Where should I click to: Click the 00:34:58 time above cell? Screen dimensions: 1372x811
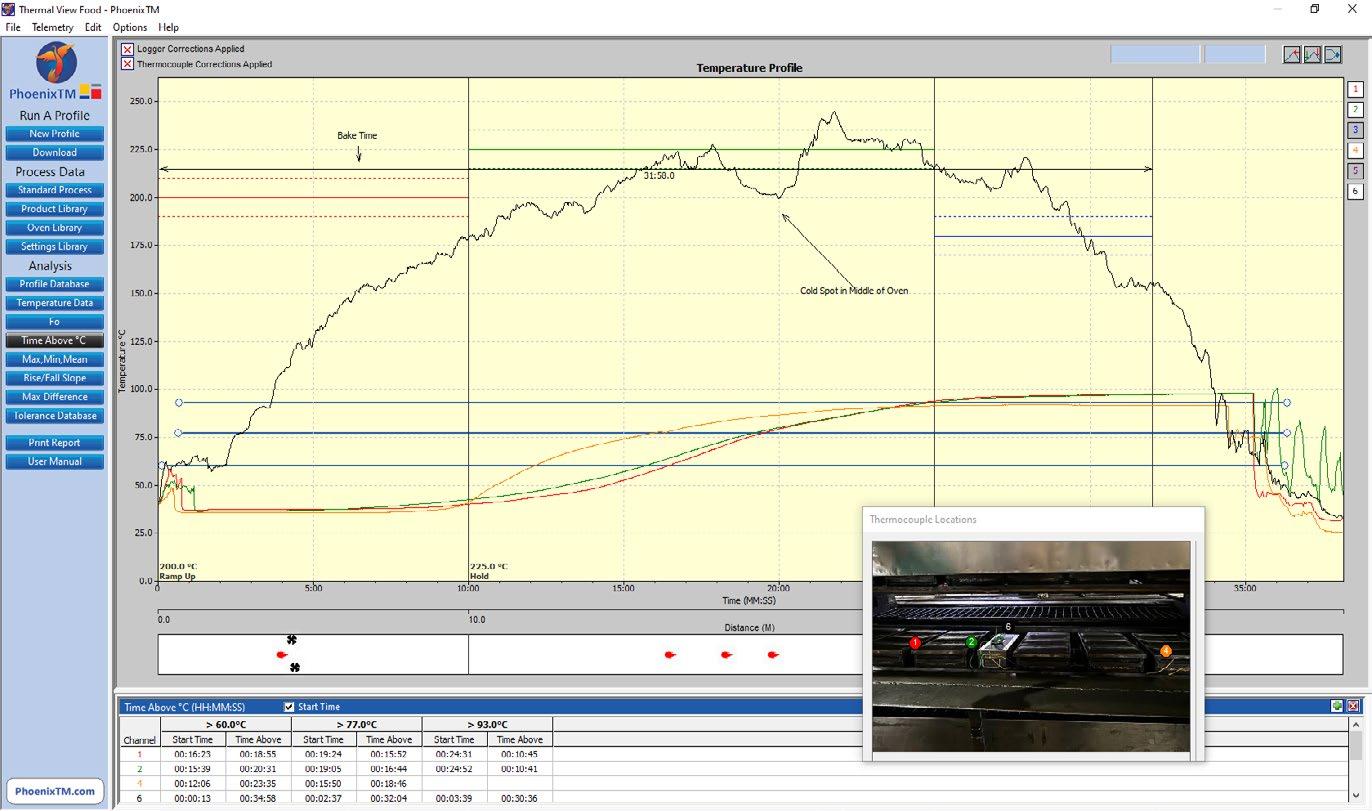(258, 798)
